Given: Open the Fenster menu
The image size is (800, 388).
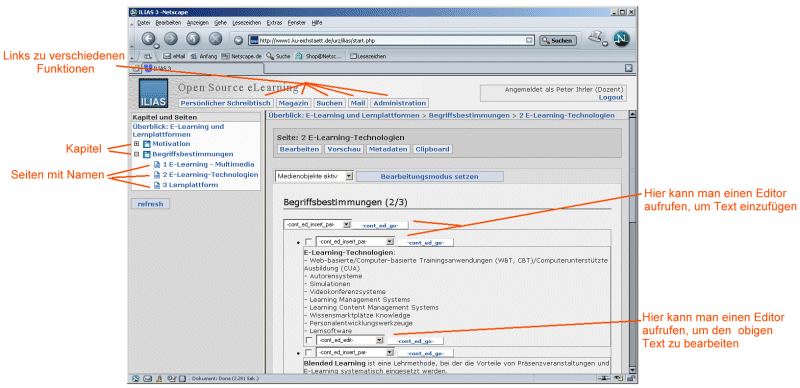Looking at the screenshot, I should (297, 22).
